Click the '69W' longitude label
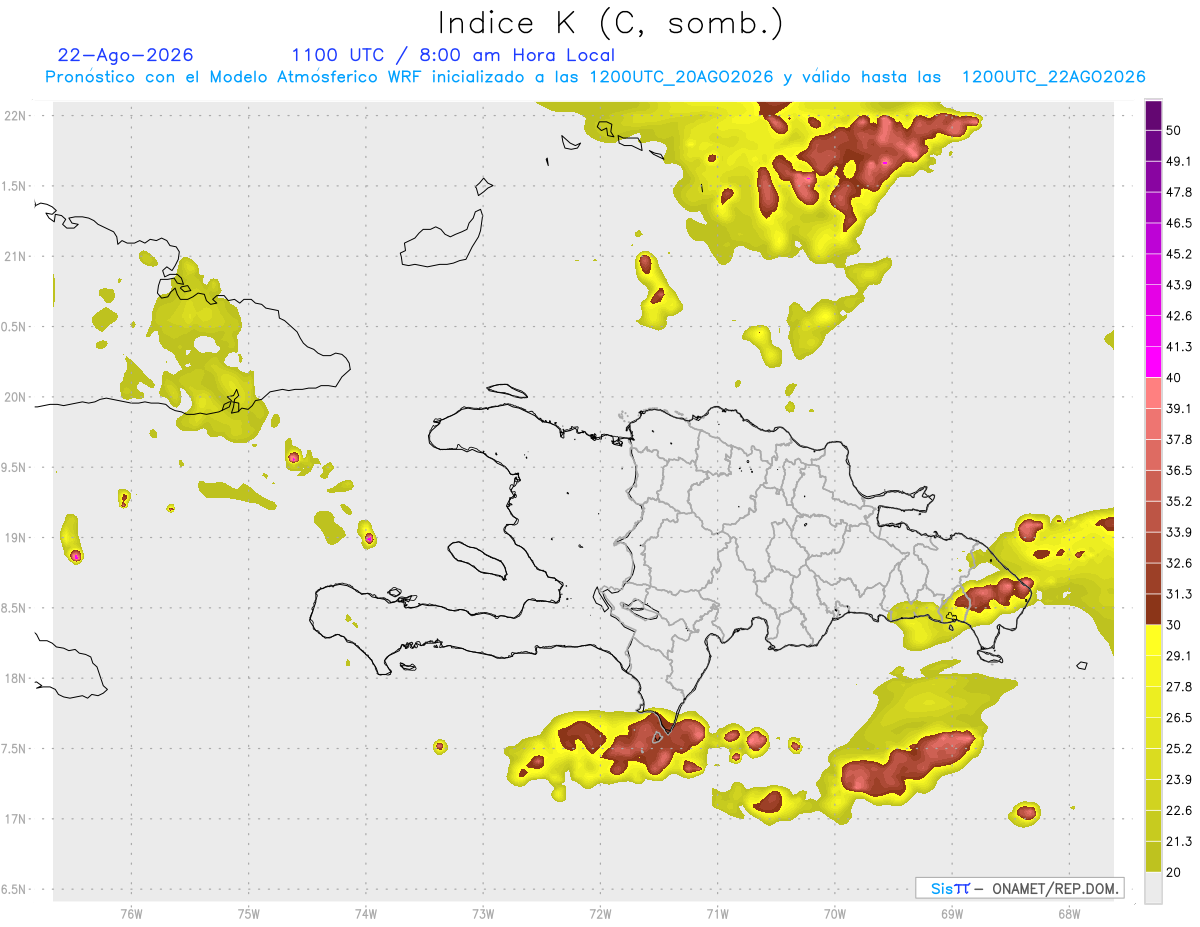The width and height of the screenshot is (1200, 927). [952, 915]
